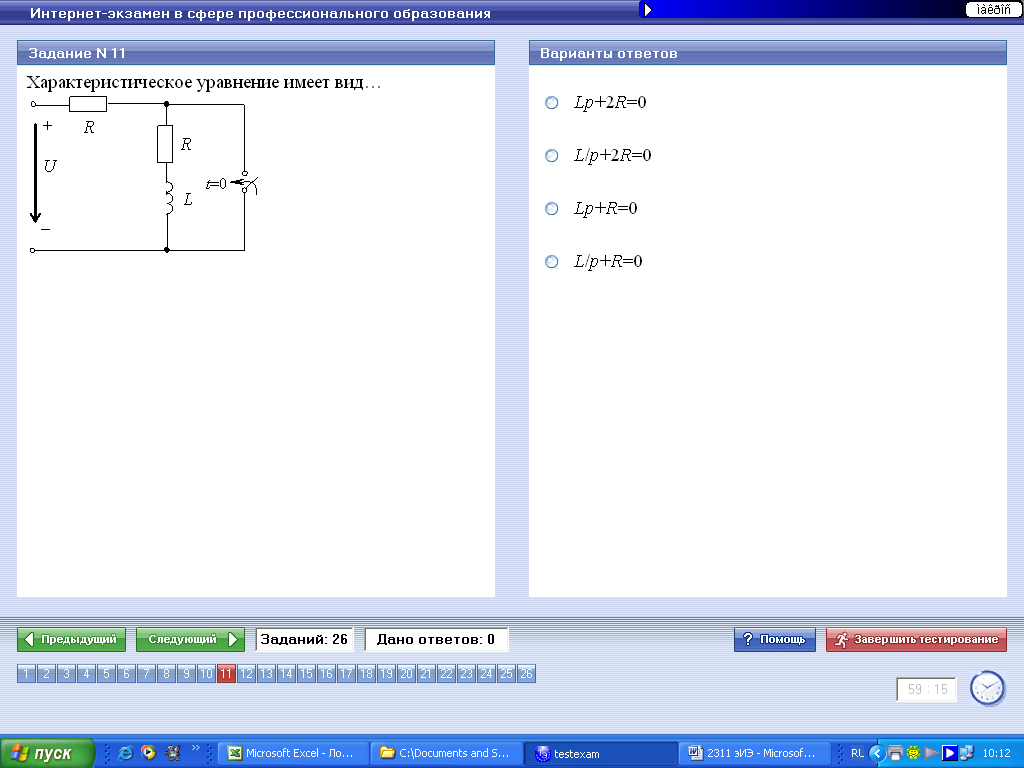The image size is (1024, 768).
Task: Expand hidden tray icons arrow
Action: pos(877,753)
